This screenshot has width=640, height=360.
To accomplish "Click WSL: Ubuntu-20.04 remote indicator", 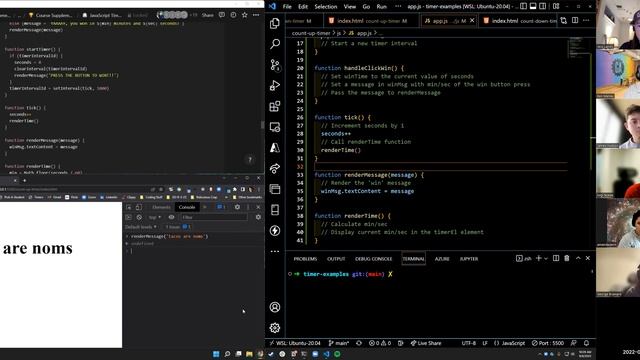I will 295,343.
